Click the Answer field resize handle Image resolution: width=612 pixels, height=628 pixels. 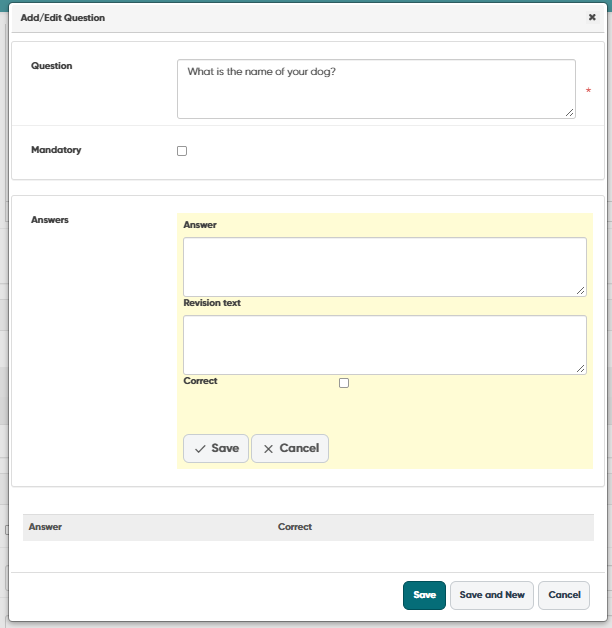pos(580,291)
